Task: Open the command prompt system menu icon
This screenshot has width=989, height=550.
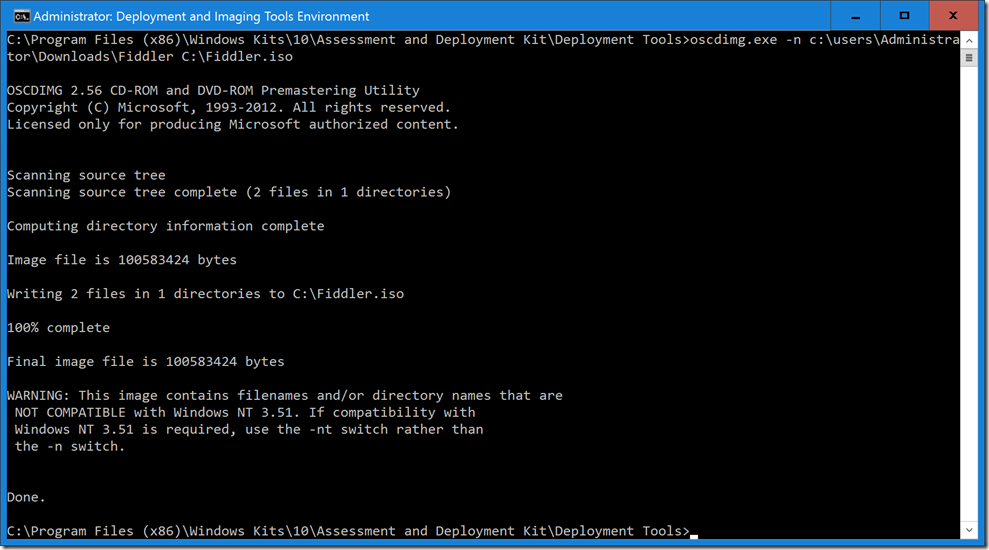Action: [x=18, y=16]
